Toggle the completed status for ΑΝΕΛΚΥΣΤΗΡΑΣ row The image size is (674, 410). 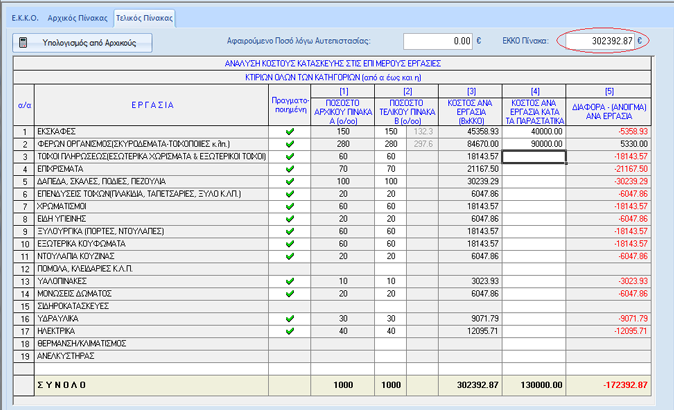(289, 355)
